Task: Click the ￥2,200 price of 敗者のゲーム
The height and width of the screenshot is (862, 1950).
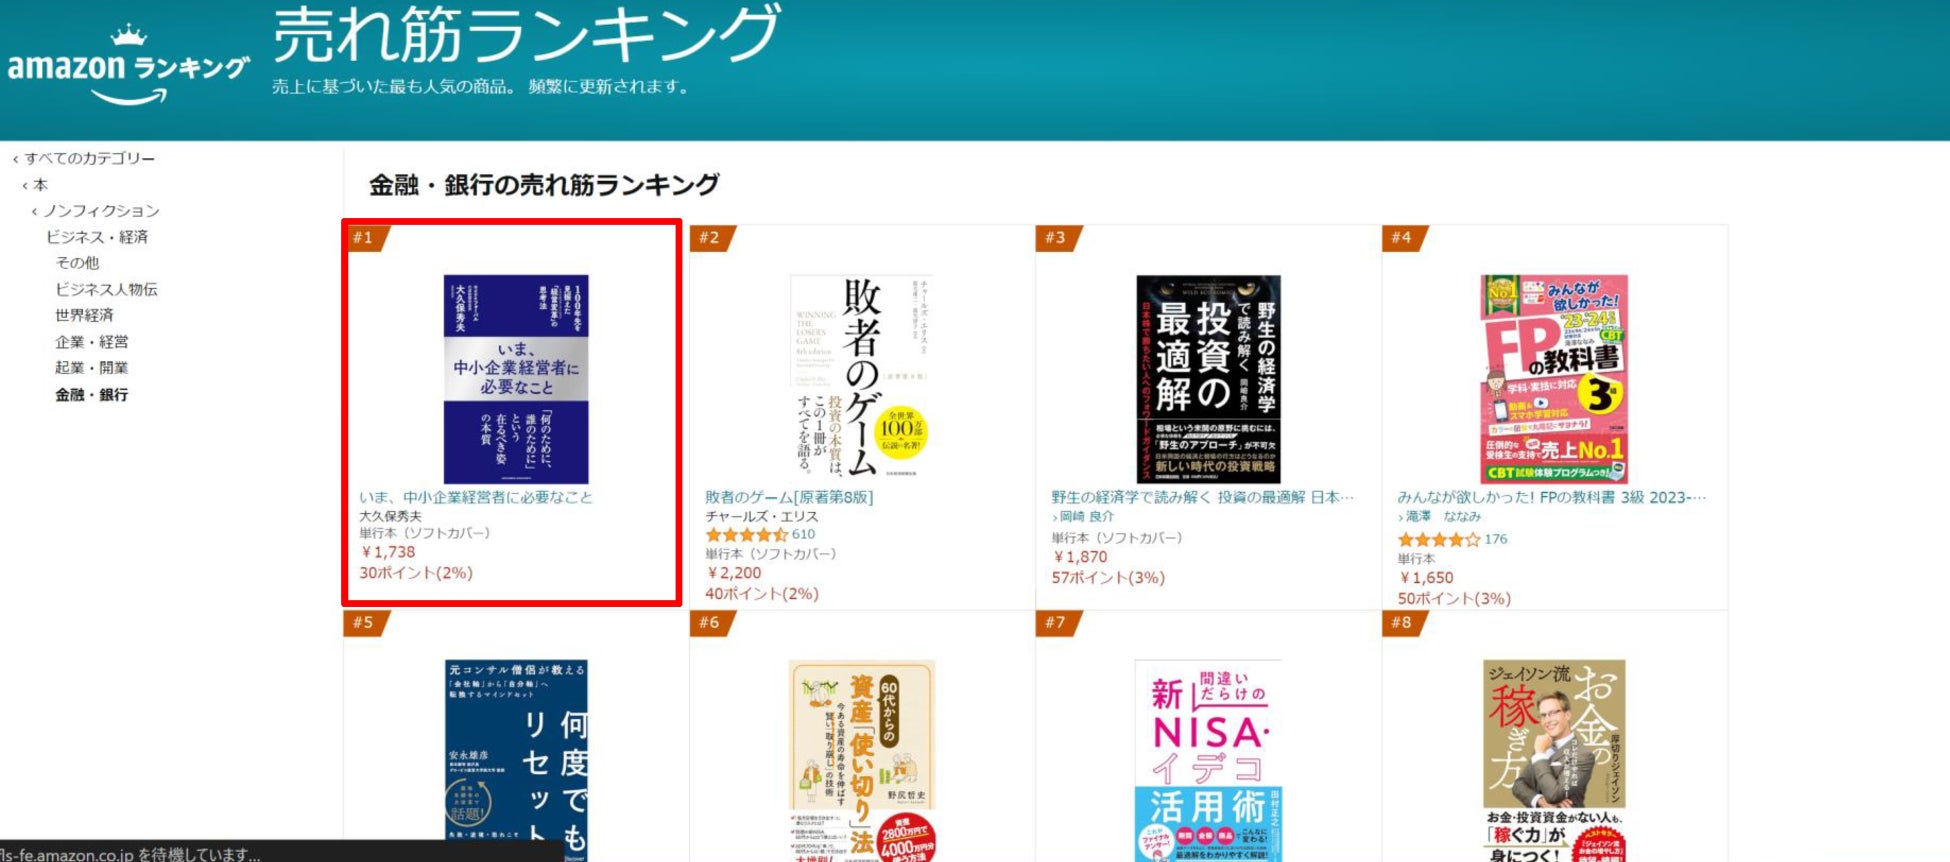Action: (x=733, y=573)
